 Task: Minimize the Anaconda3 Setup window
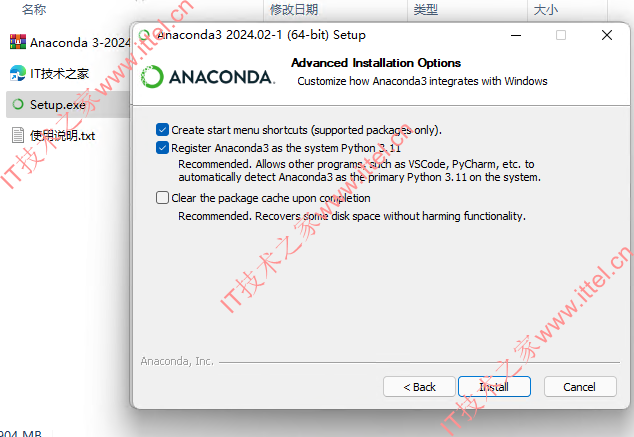point(516,36)
